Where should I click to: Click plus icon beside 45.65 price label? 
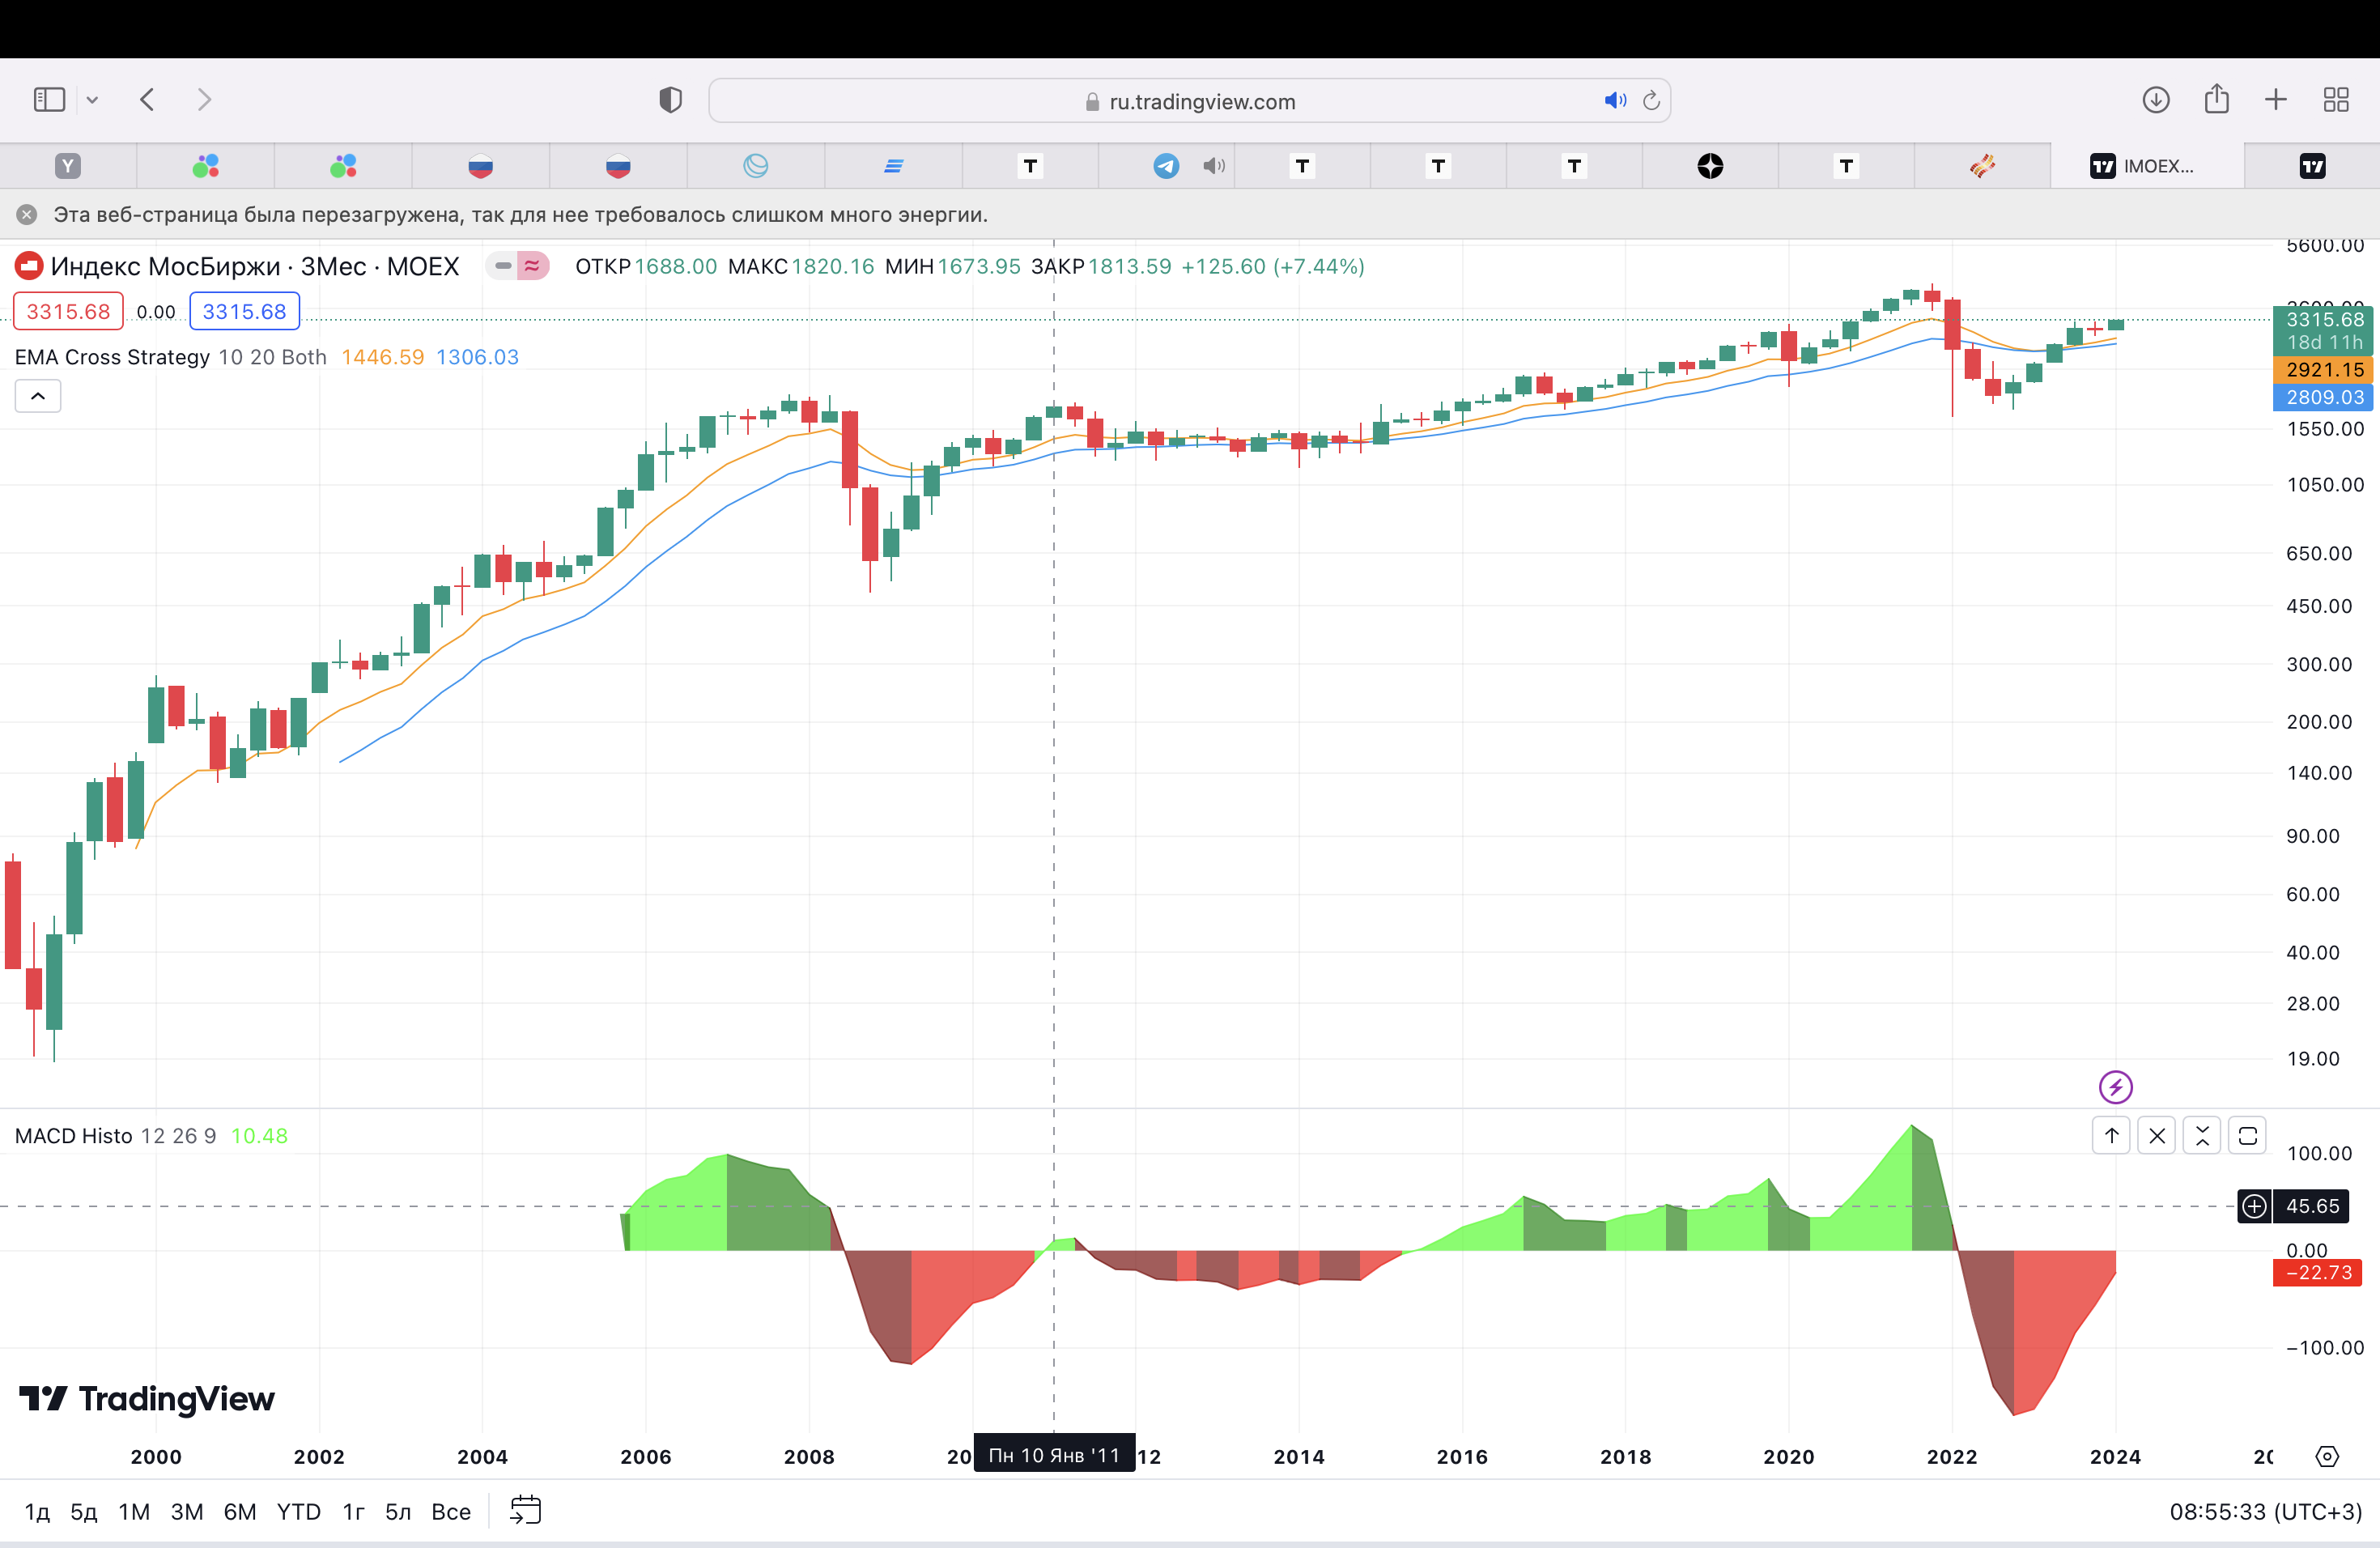point(2254,1206)
